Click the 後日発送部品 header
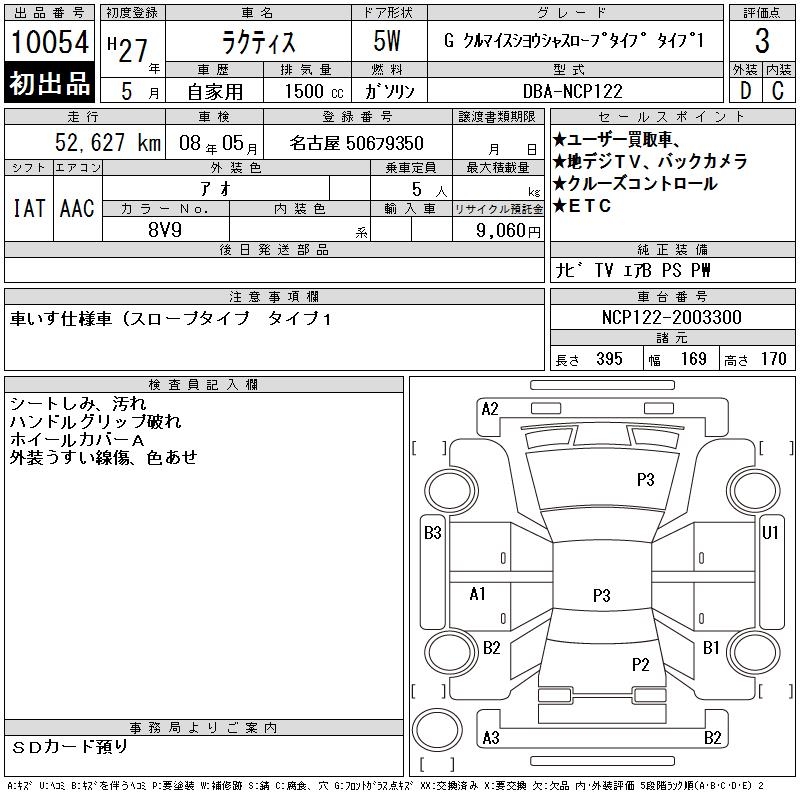Image resolution: width=800 pixels, height=800 pixels. pyautogui.click(x=274, y=249)
